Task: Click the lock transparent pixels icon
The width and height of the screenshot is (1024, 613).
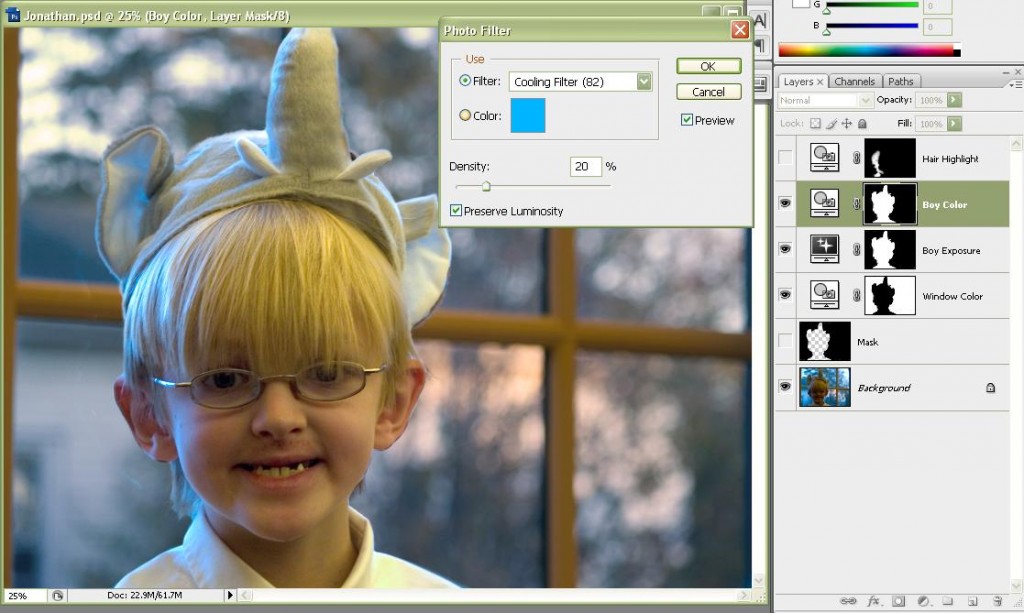Action: point(816,123)
